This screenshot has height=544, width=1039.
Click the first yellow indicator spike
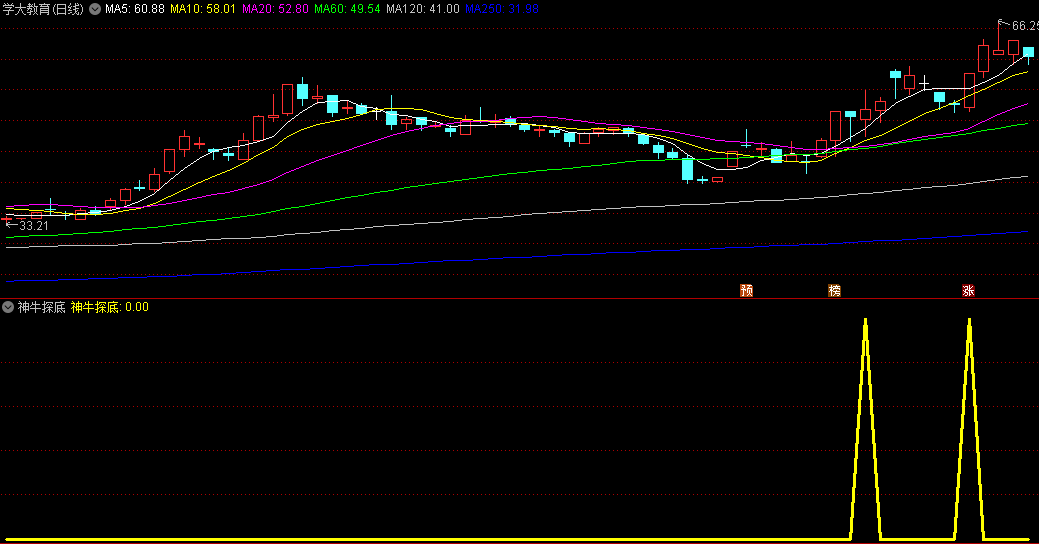(865, 429)
